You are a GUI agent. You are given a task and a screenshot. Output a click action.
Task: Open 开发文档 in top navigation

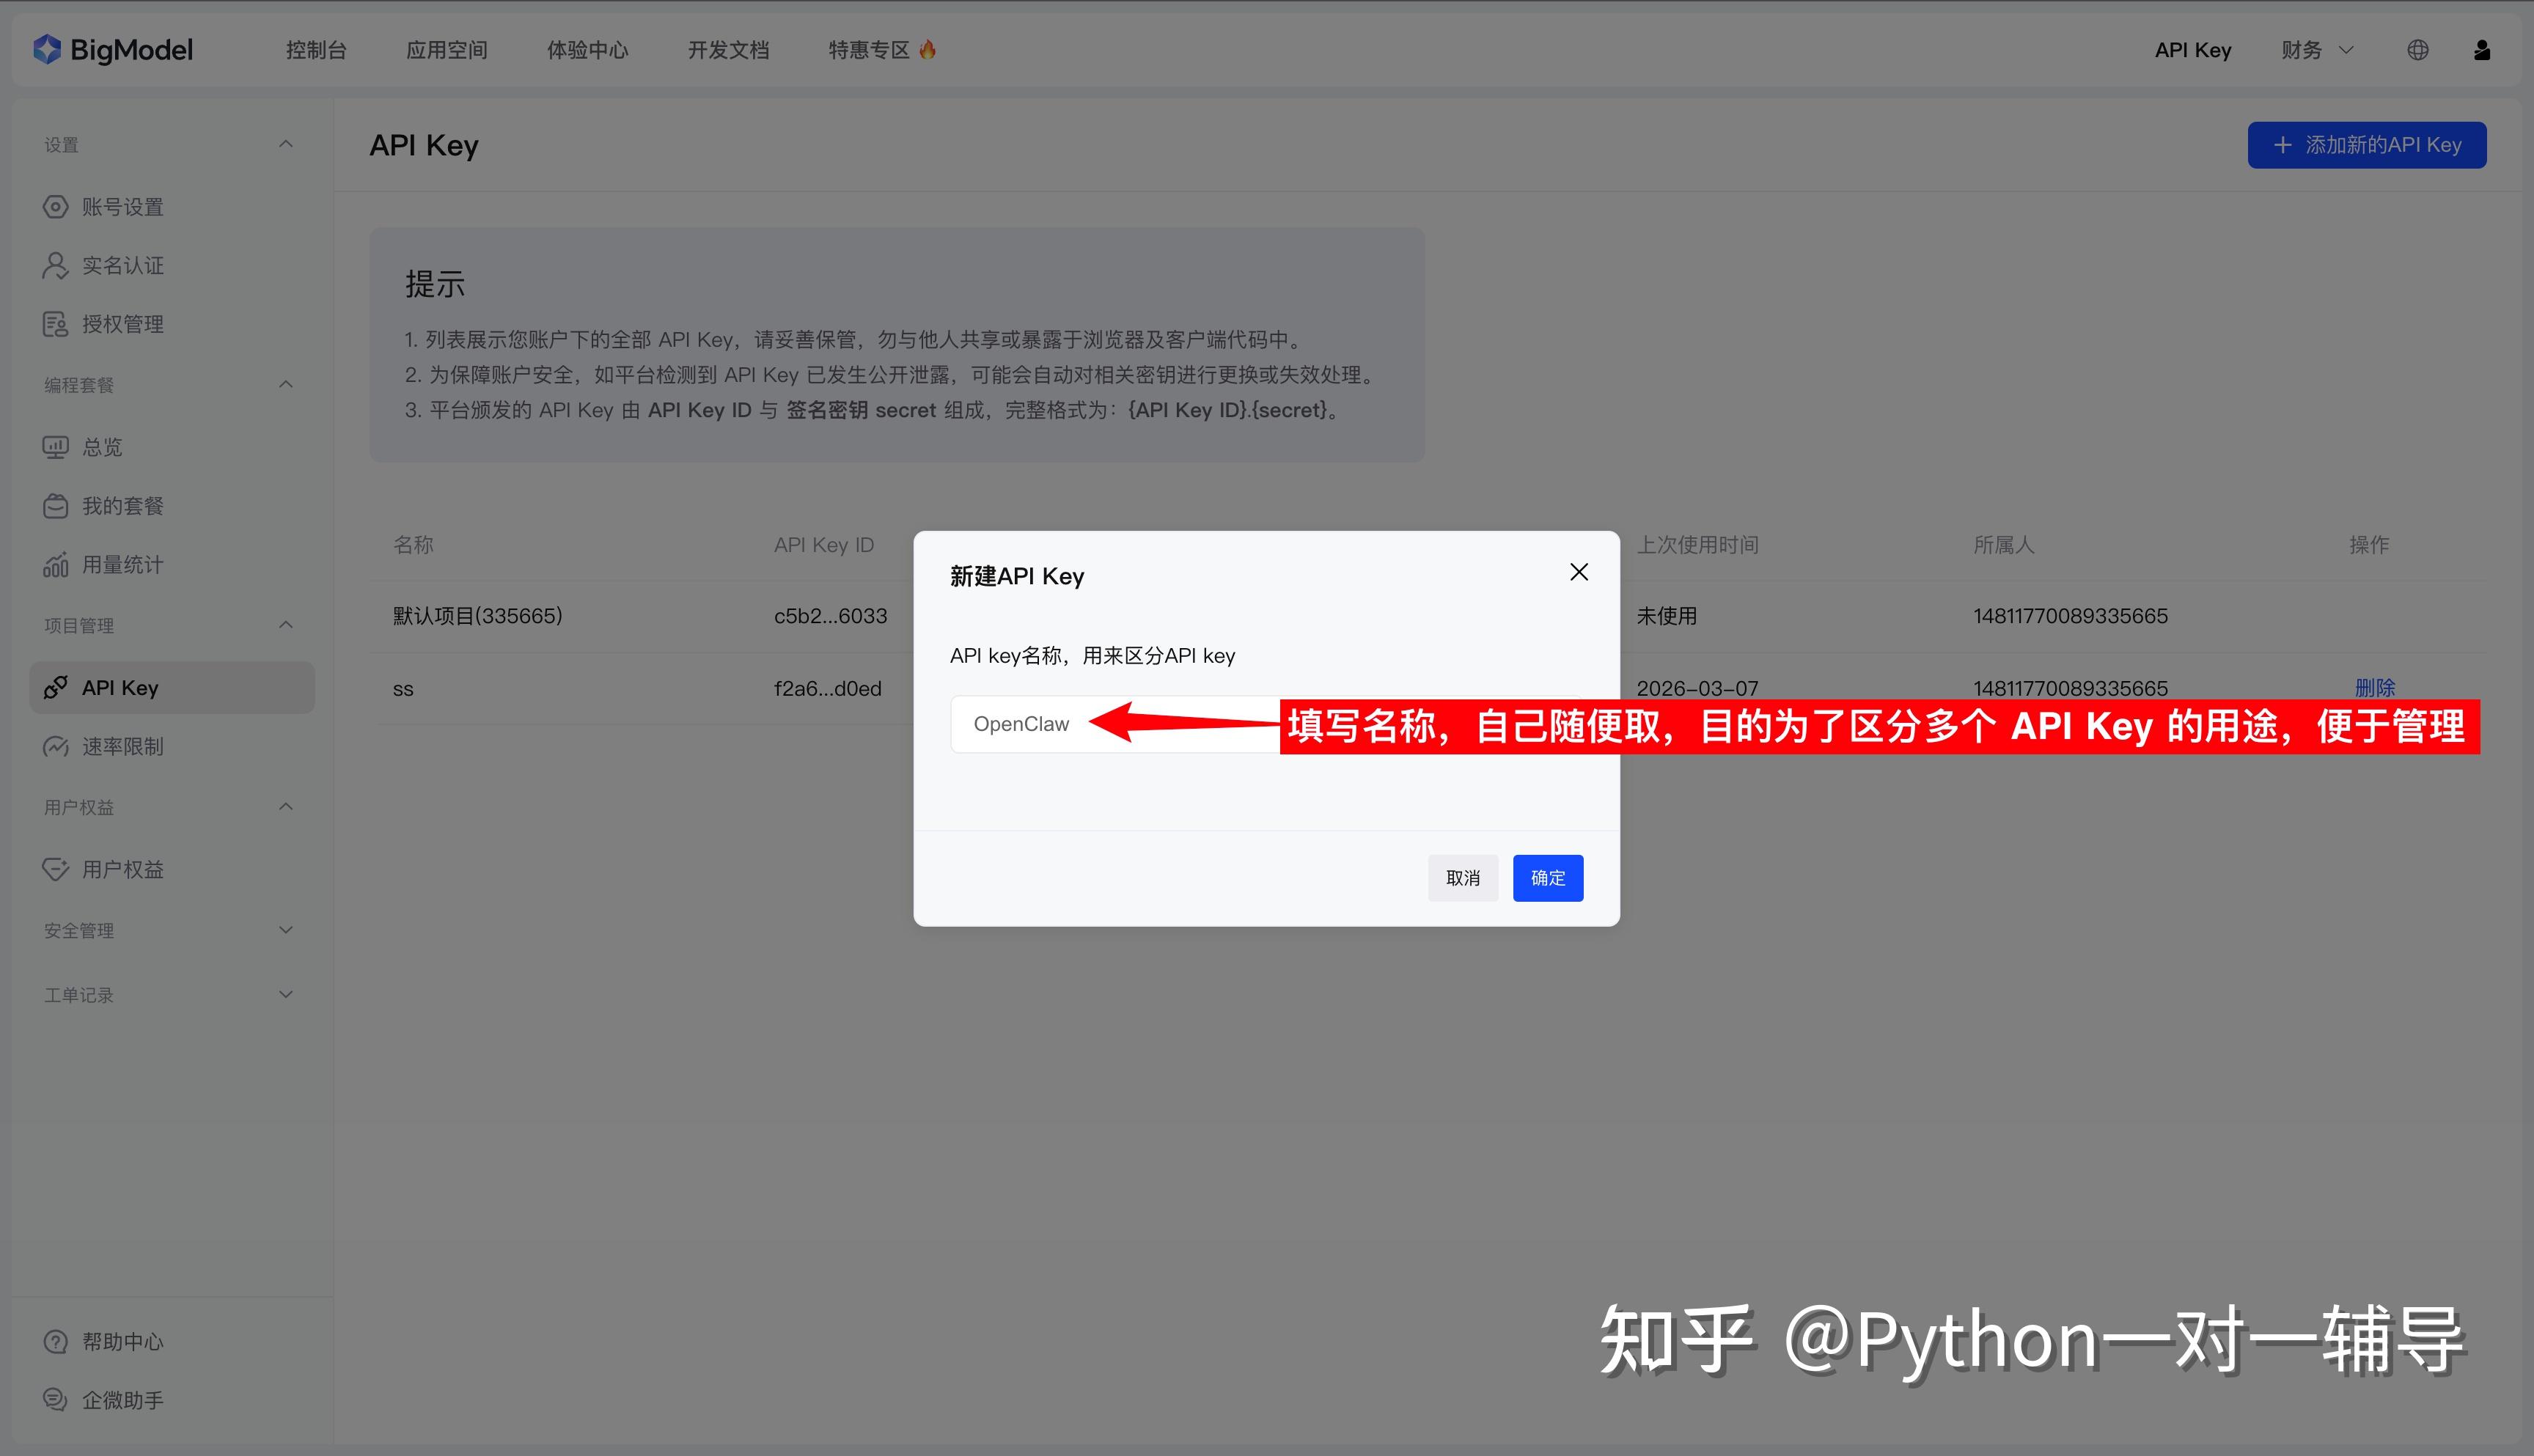click(728, 50)
